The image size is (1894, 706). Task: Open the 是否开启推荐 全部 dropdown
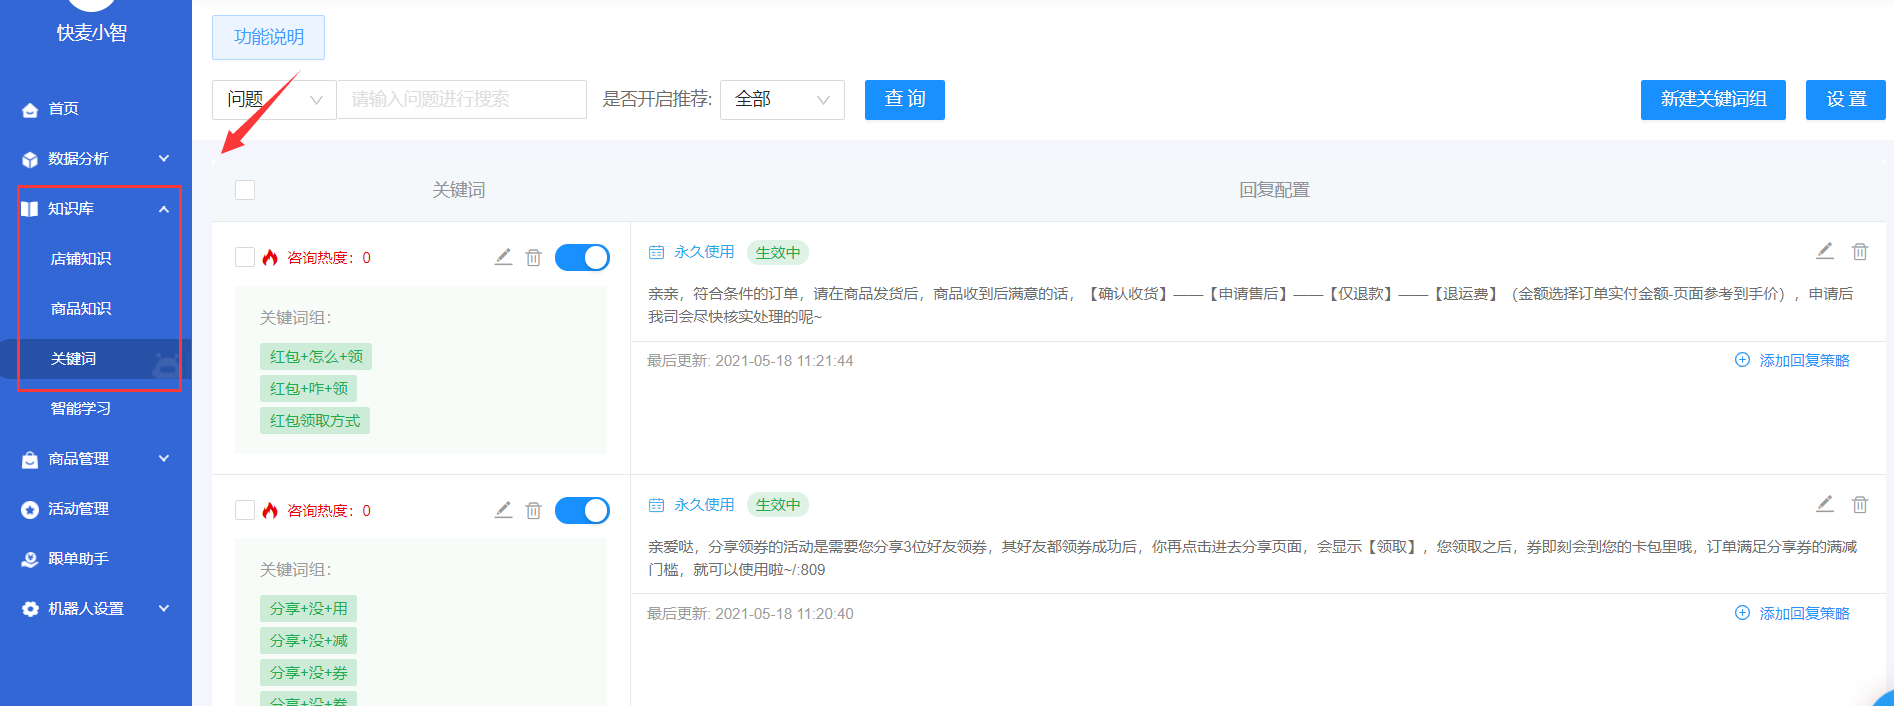click(x=782, y=100)
